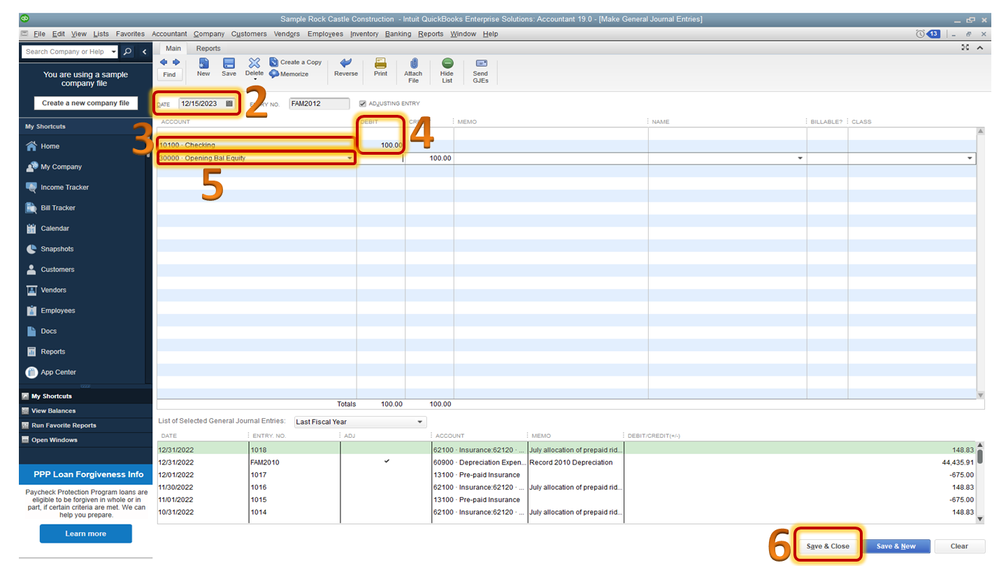Toggle the Adjusting Entry checkbox
The image size is (999, 566).
click(x=363, y=103)
